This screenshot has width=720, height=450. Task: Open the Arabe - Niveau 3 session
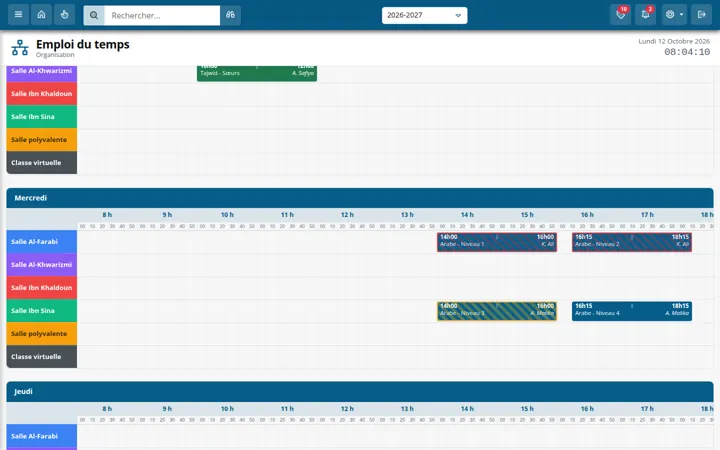pyautogui.click(x=497, y=311)
